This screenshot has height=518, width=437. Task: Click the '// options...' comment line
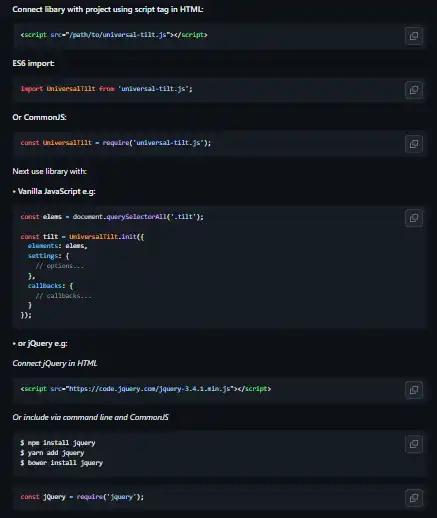(60, 266)
